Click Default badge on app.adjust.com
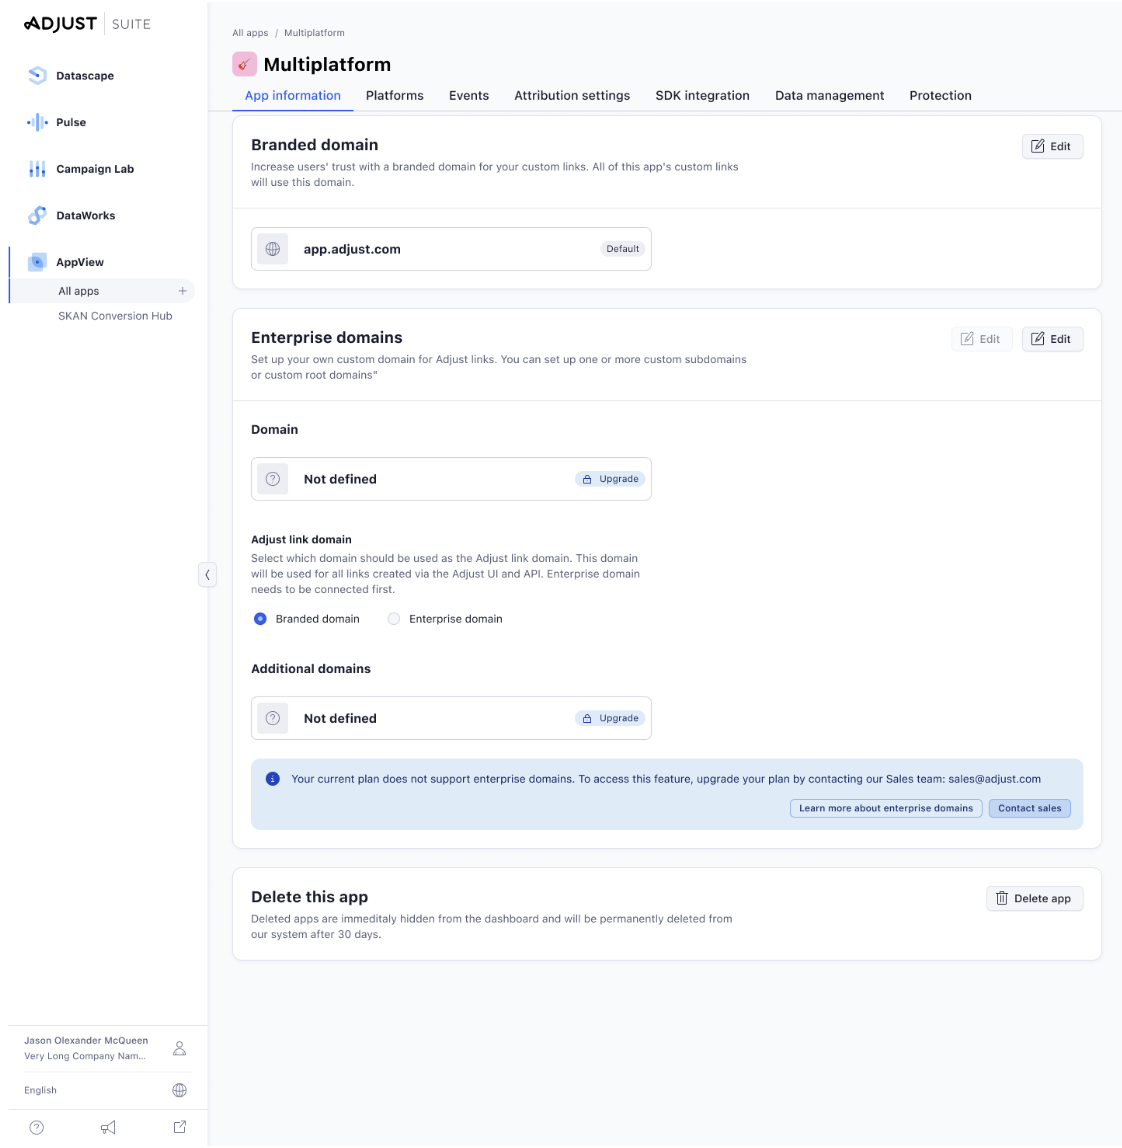1122x1148 pixels. (623, 249)
